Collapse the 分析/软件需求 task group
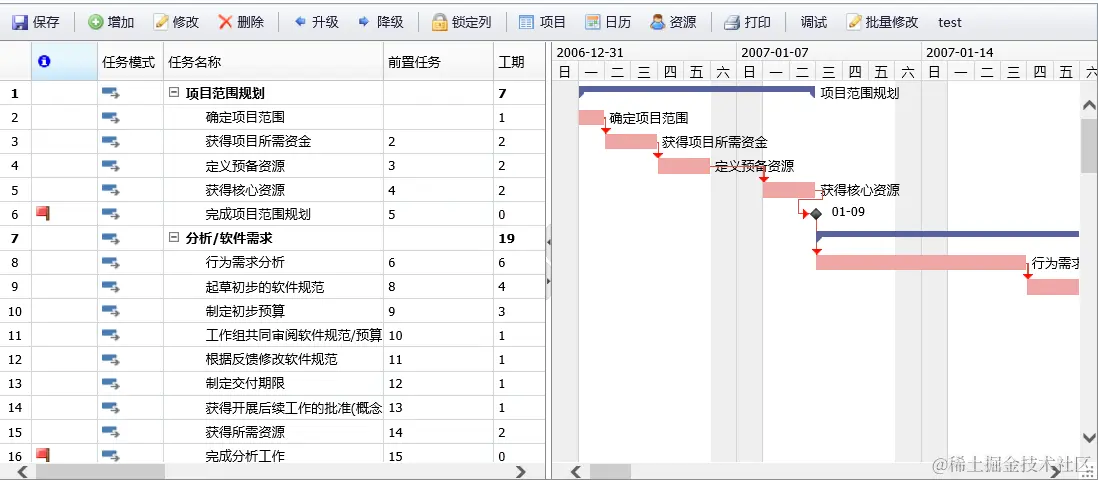 (x=174, y=238)
